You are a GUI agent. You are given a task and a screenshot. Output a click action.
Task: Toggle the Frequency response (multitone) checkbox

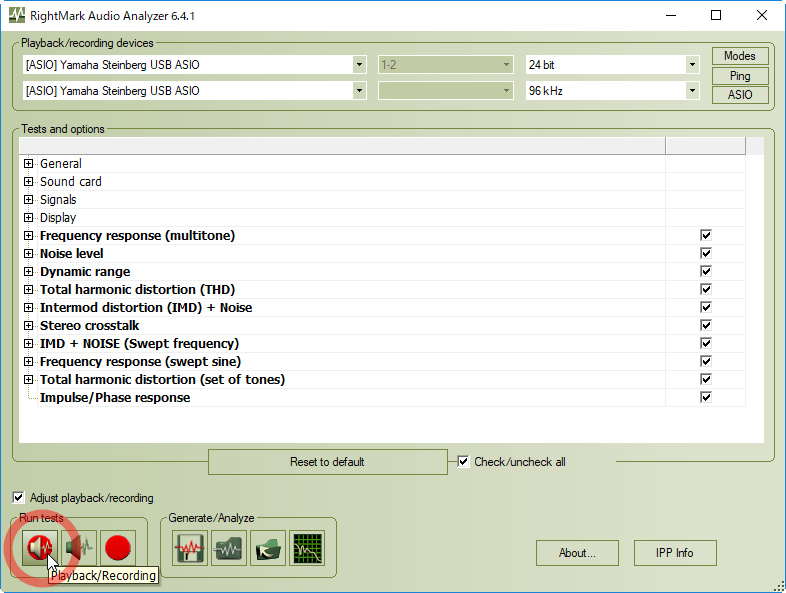coord(706,235)
